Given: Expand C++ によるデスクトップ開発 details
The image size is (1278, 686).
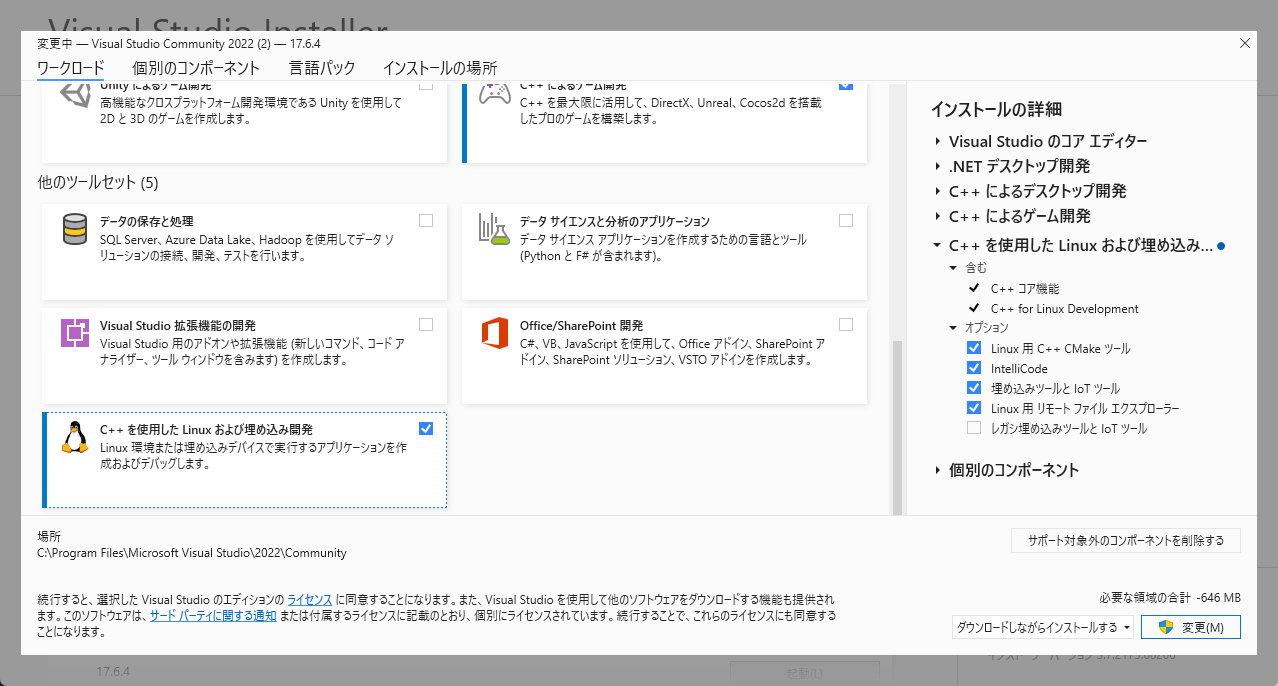Looking at the screenshot, I should coord(937,191).
